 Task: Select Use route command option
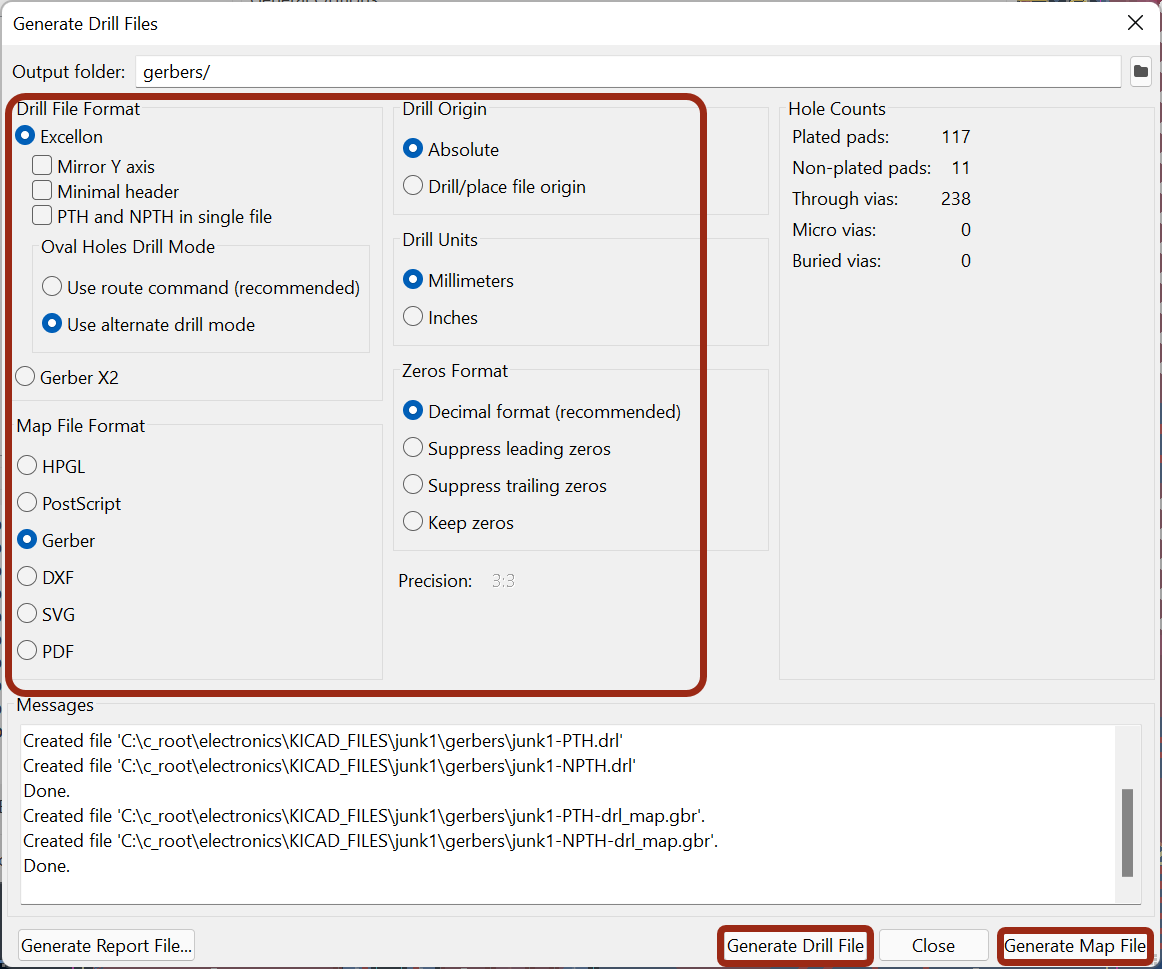click(x=52, y=287)
